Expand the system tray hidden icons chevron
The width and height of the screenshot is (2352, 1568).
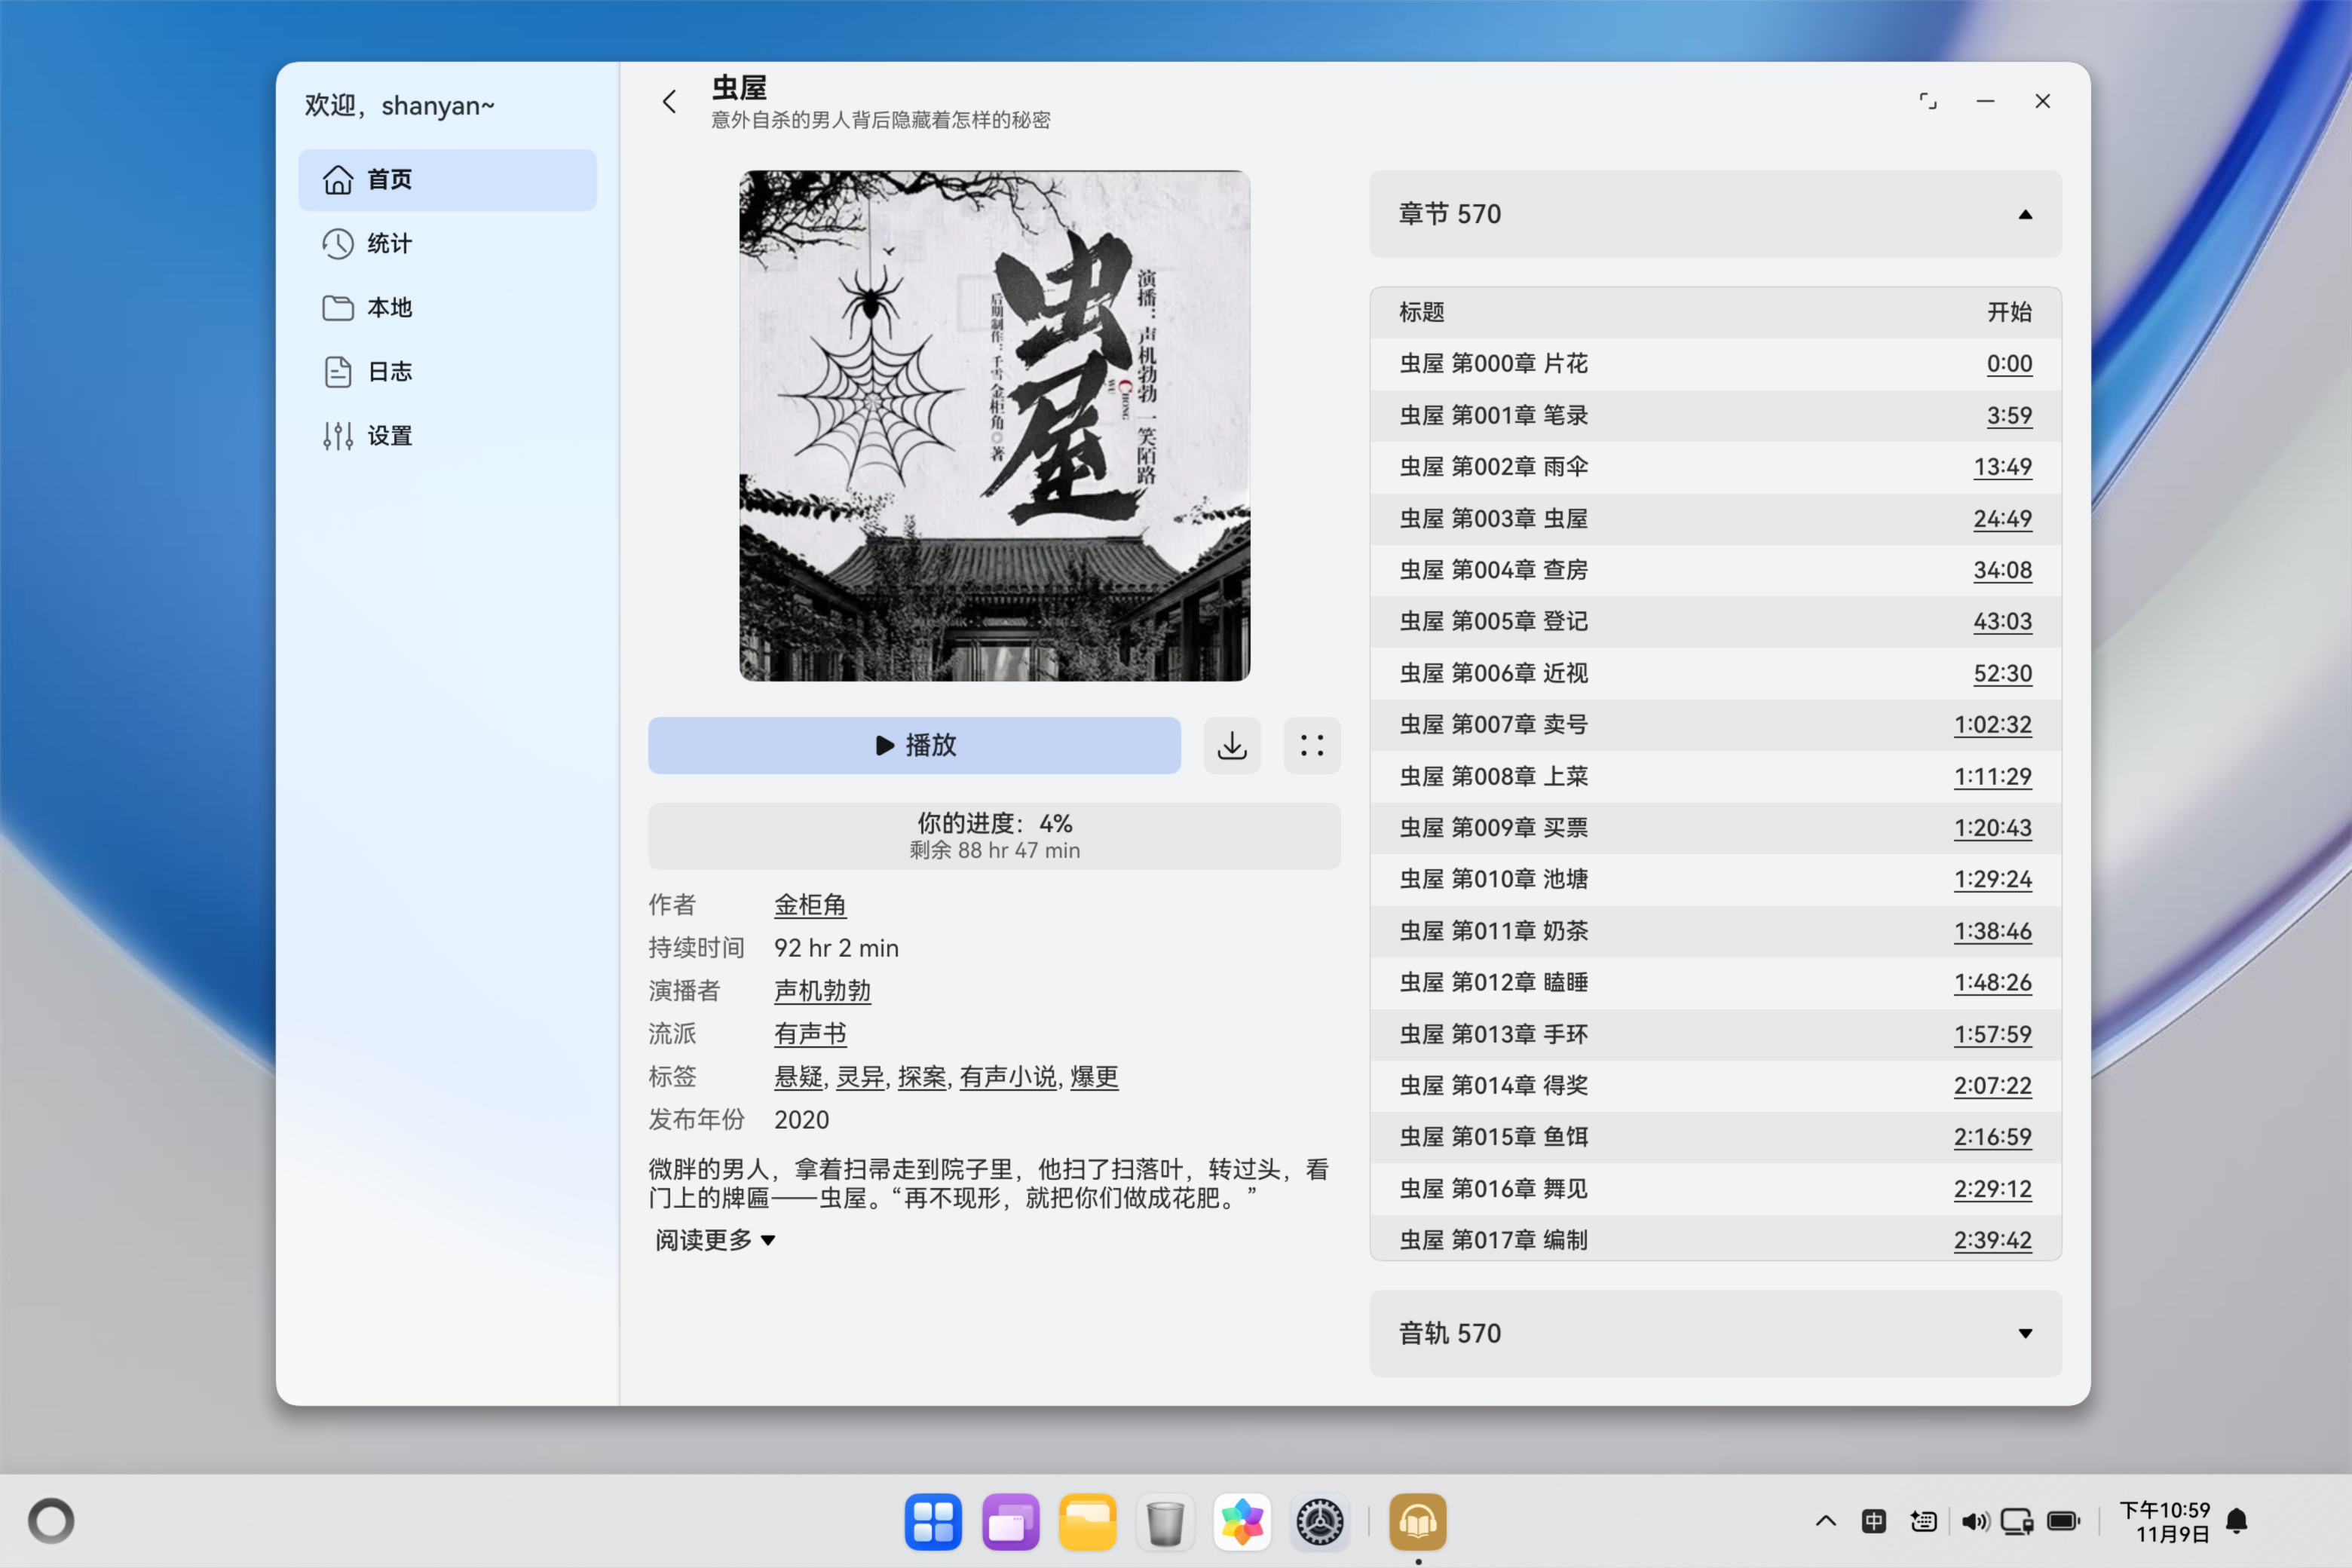(x=1826, y=1521)
